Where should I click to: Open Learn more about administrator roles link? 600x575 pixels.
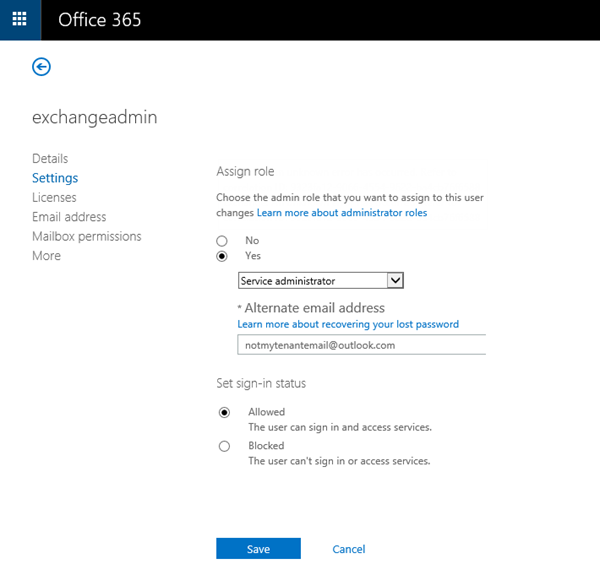342,213
